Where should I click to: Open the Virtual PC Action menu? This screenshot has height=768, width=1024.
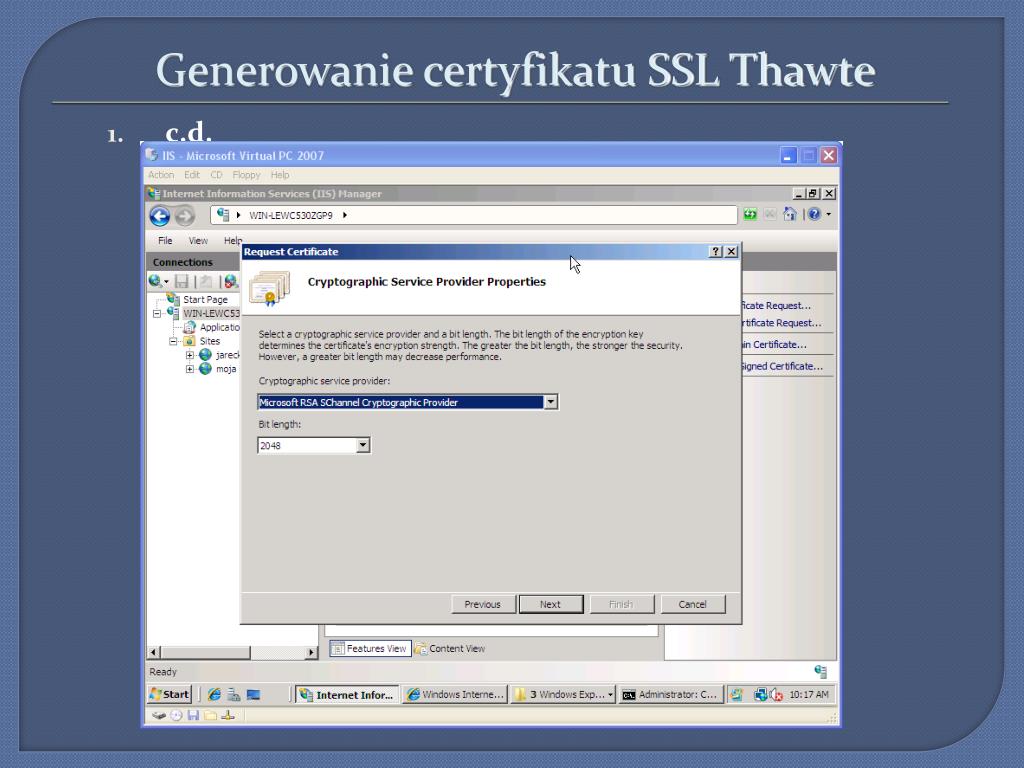[x=161, y=175]
